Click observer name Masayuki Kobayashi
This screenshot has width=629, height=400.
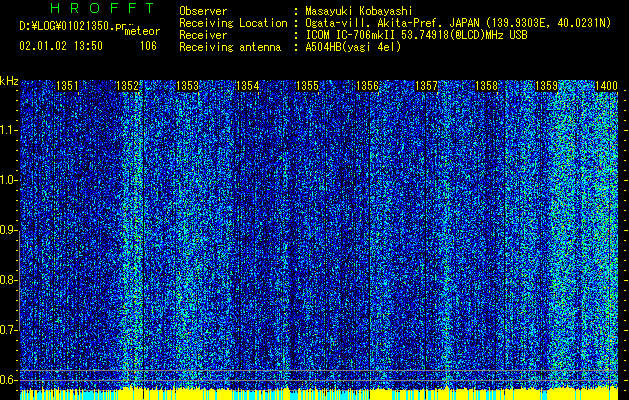coord(359,11)
